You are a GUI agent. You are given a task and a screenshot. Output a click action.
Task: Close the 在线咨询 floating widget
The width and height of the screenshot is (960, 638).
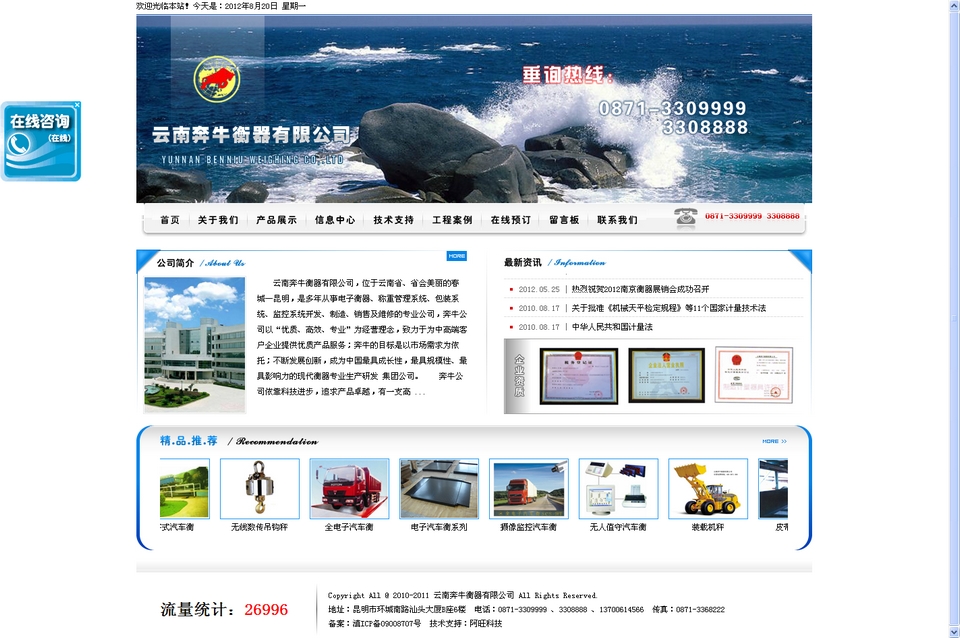(77, 105)
